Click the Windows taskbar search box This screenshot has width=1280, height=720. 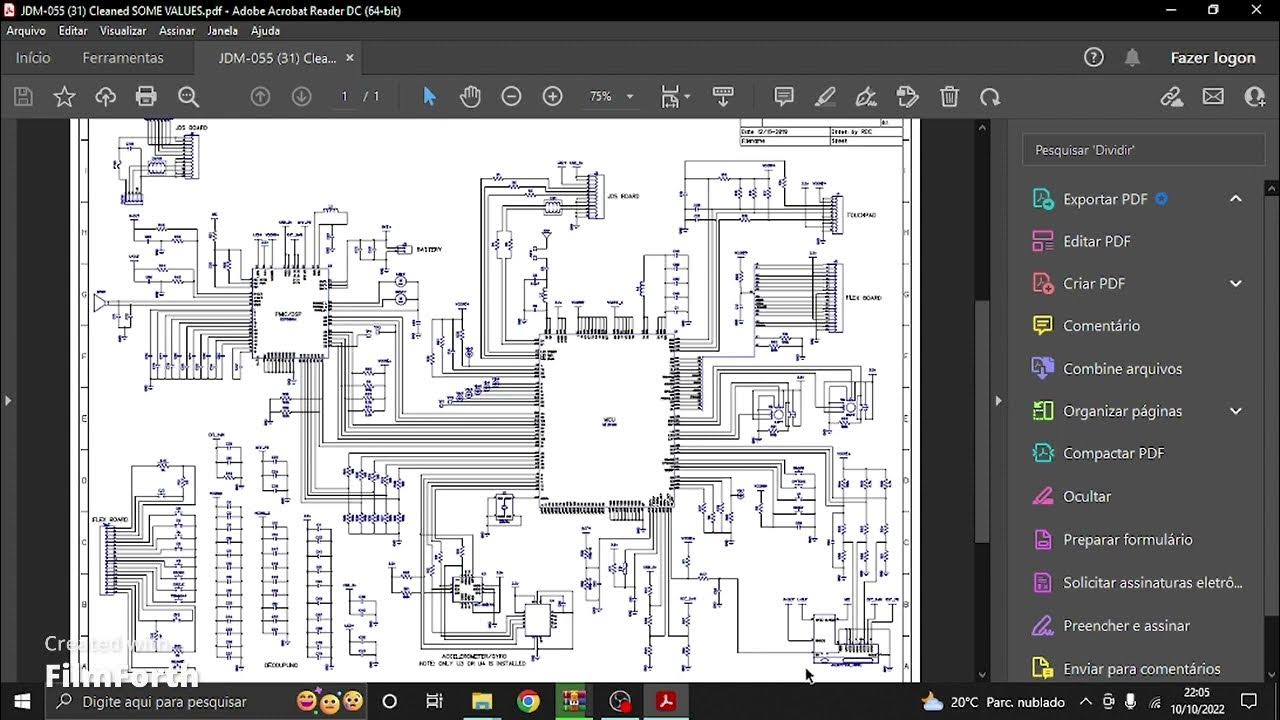click(x=207, y=702)
